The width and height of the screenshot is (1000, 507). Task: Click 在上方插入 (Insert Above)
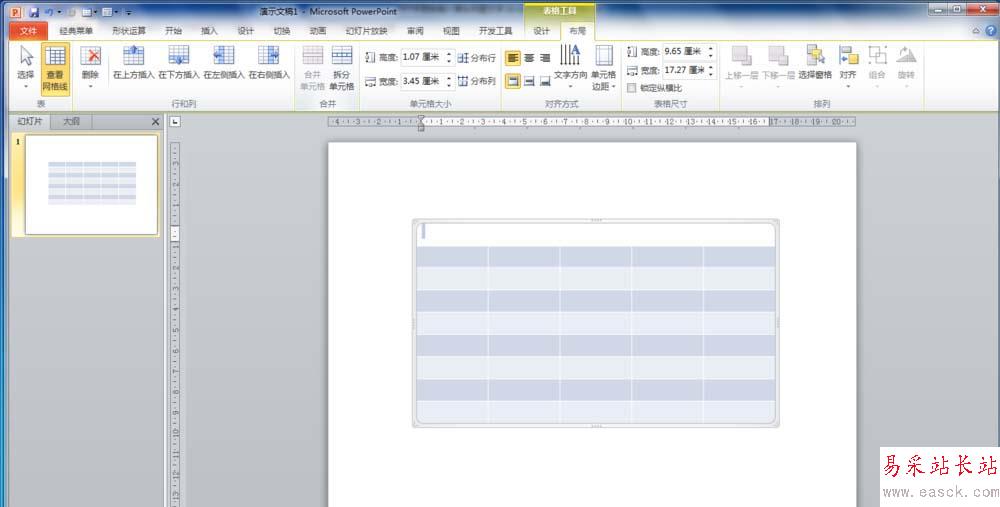point(133,62)
